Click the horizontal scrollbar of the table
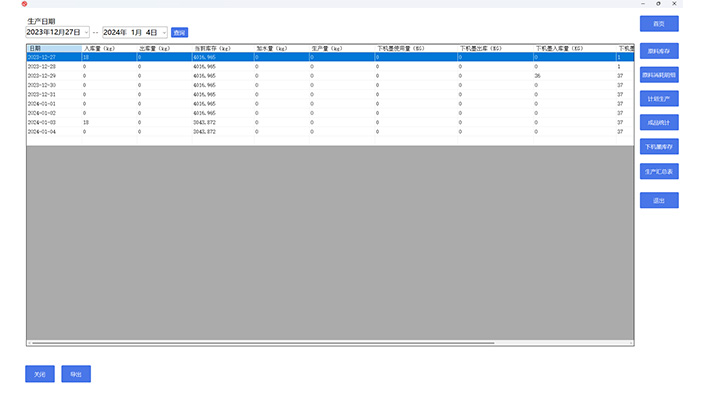 263,343
